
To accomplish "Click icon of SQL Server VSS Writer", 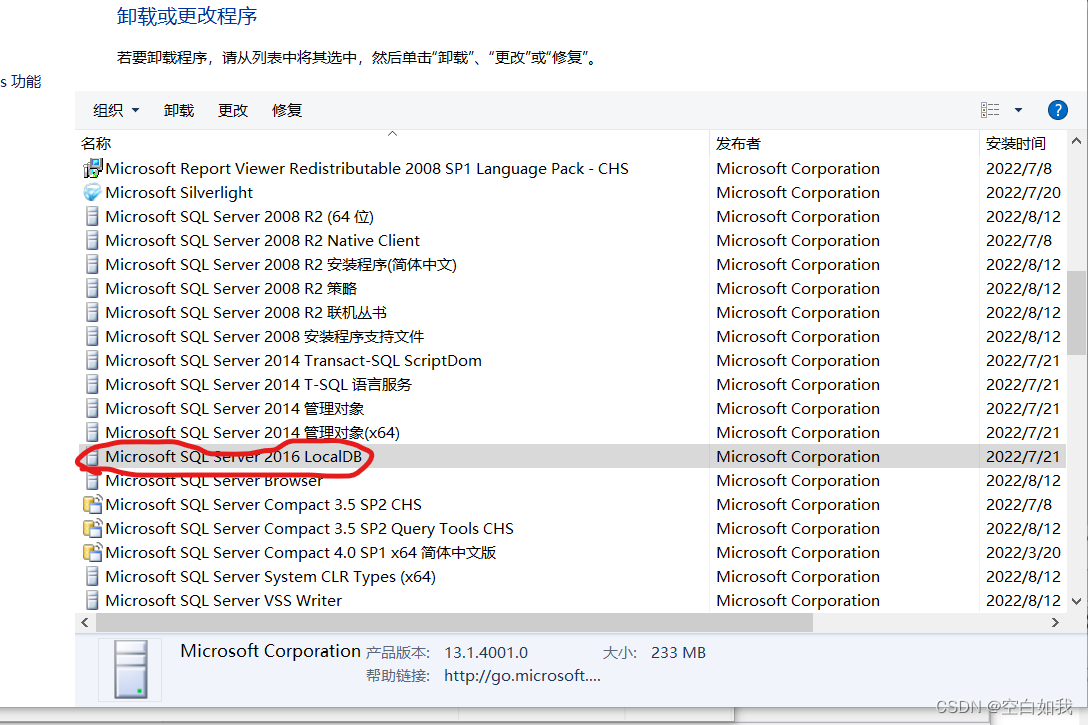I will point(92,601).
